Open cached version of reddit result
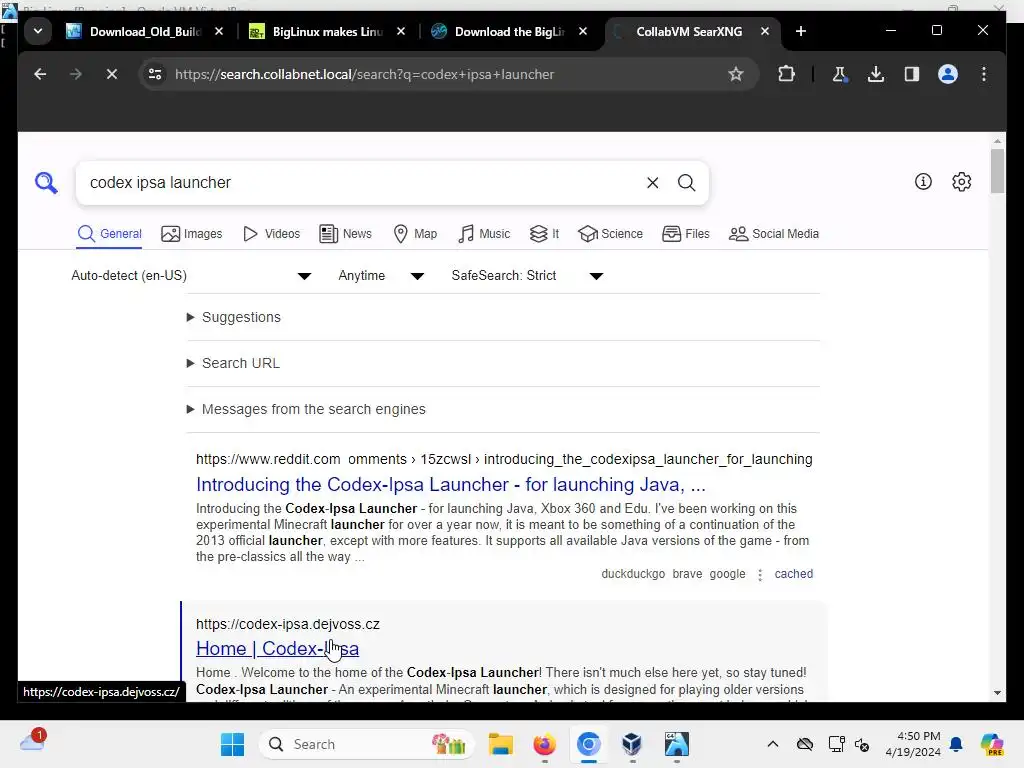The height and width of the screenshot is (768, 1024). tap(793, 574)
